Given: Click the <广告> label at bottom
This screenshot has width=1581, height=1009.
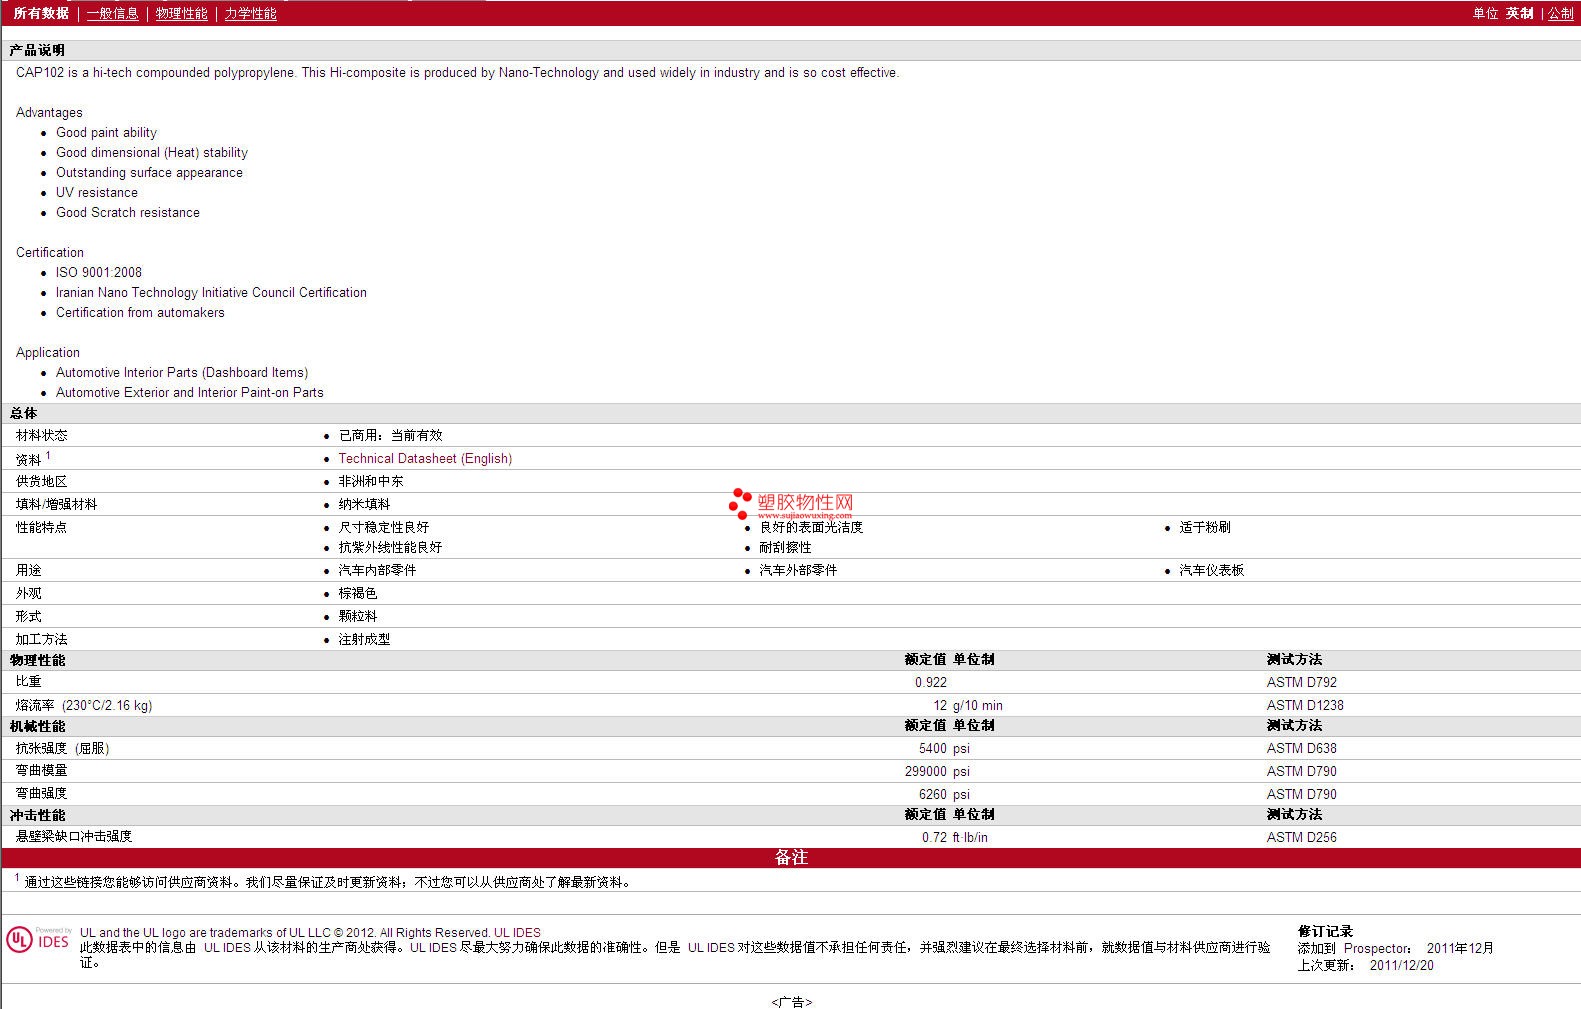Looking at the screenshot, I should (791, 1001).
